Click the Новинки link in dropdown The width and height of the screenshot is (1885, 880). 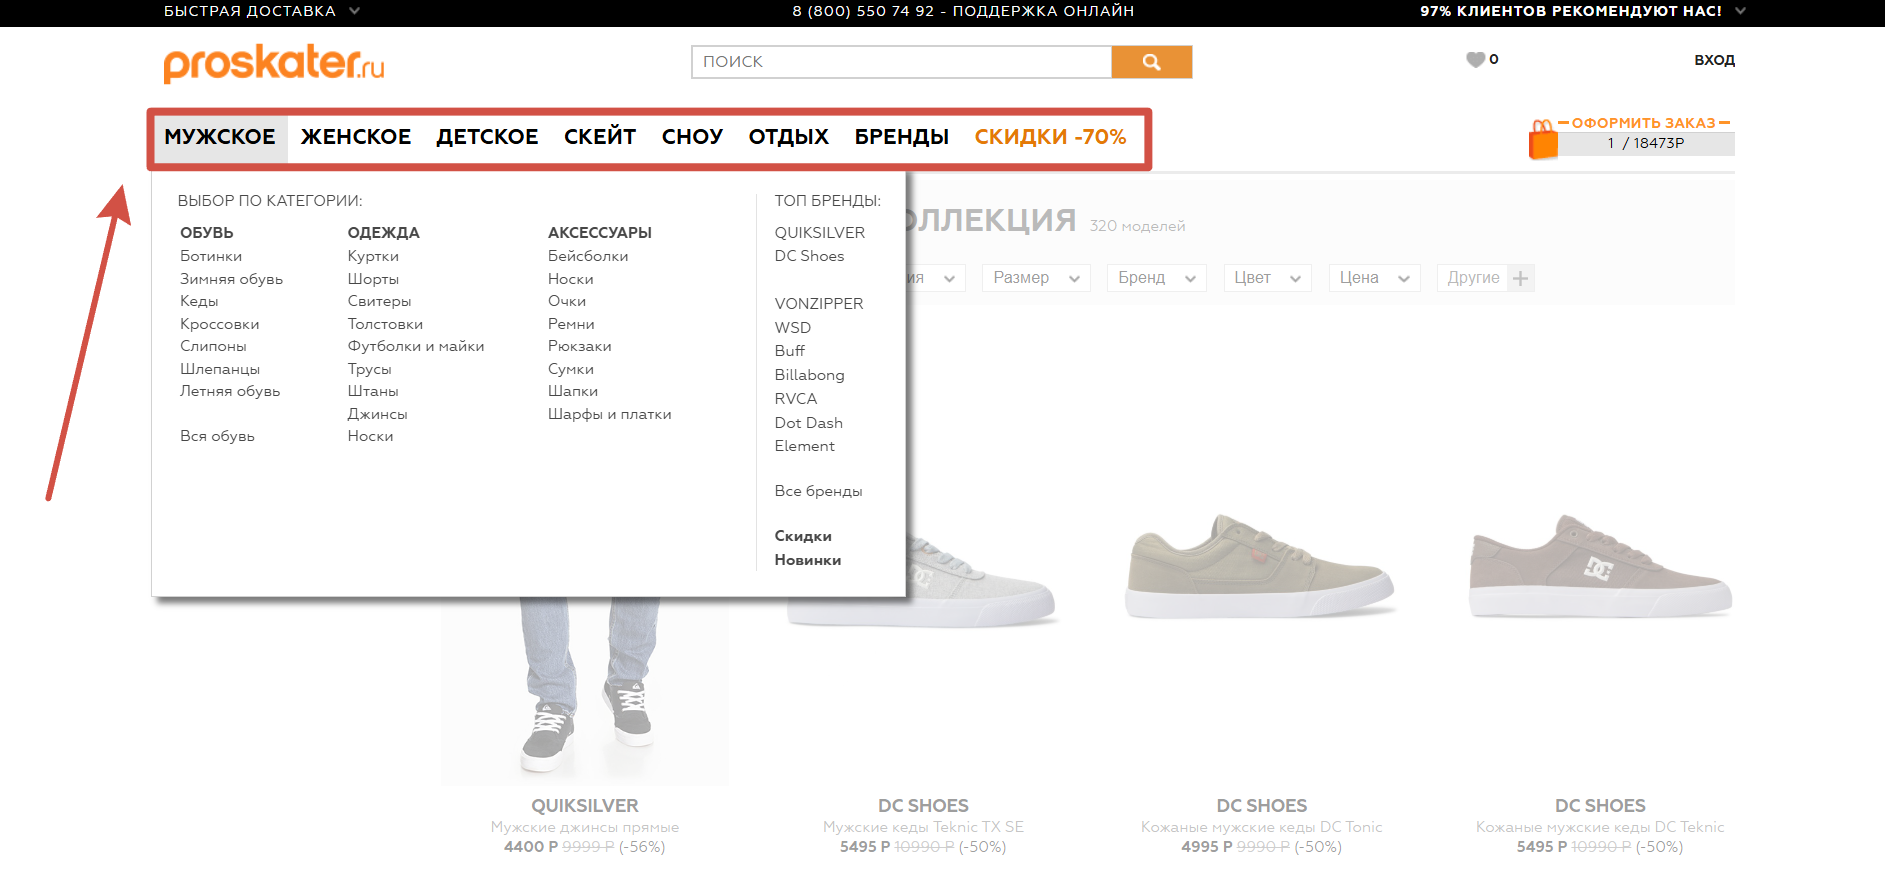pyautogui.click(x=808, y=560)
